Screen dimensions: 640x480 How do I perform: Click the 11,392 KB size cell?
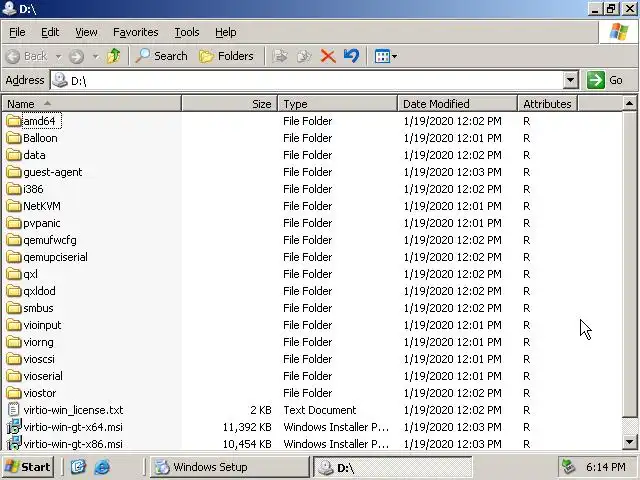(x=247, y=427)
